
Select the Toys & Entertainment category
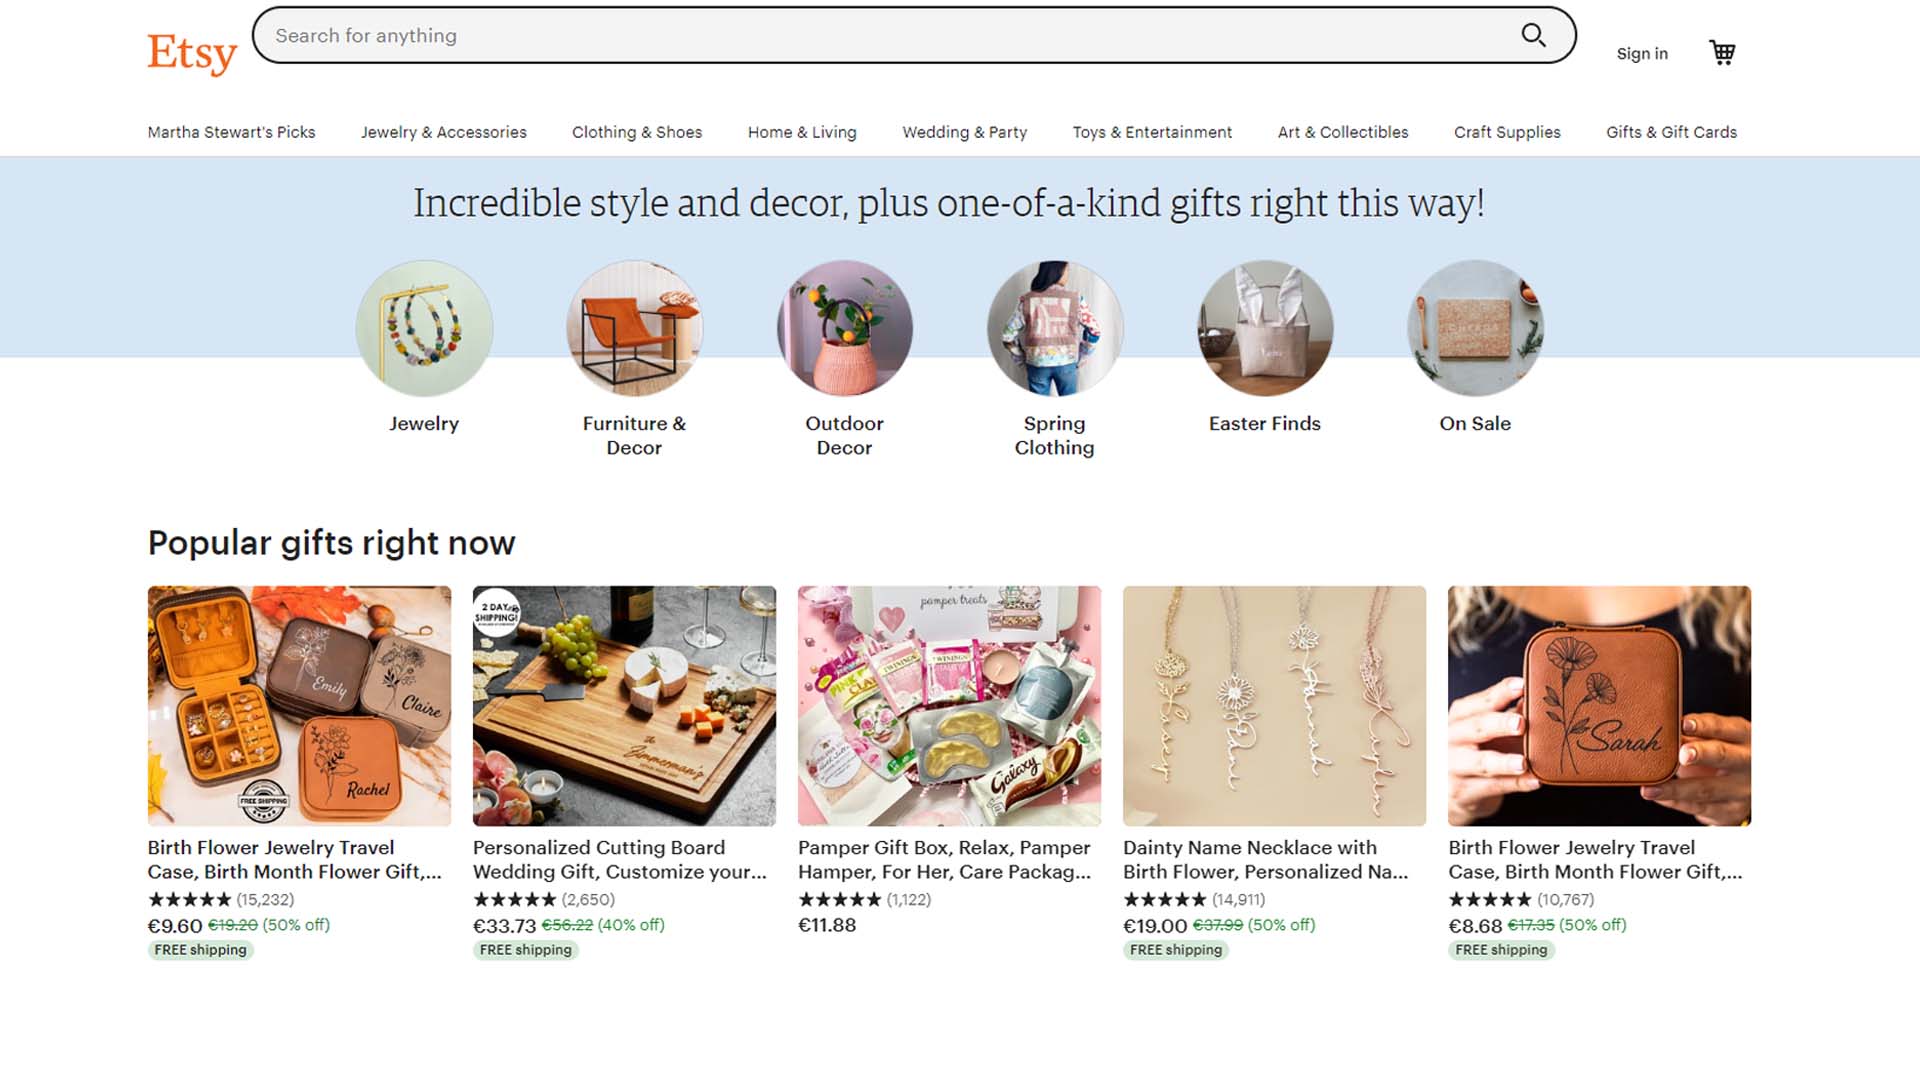1152,131
